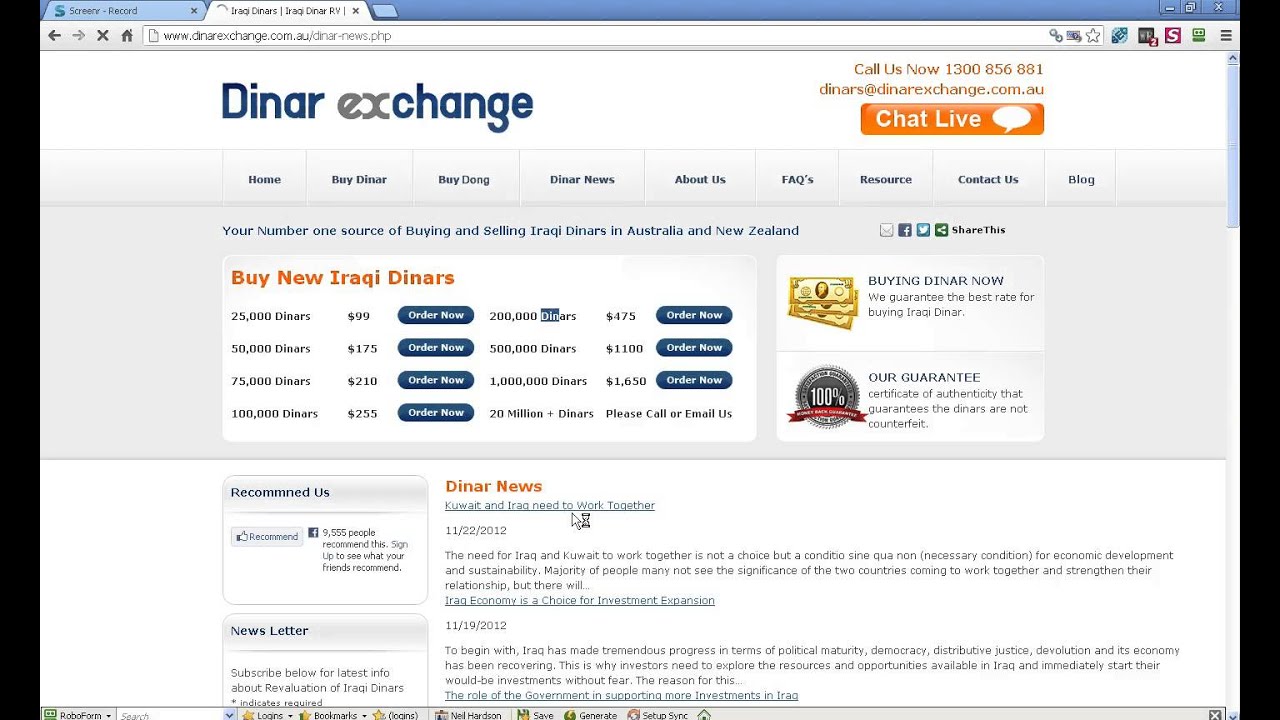Close the RoboForm toolbar with its X
This screenshot has height=720, width=1280.
click(x=1215, y=715)
